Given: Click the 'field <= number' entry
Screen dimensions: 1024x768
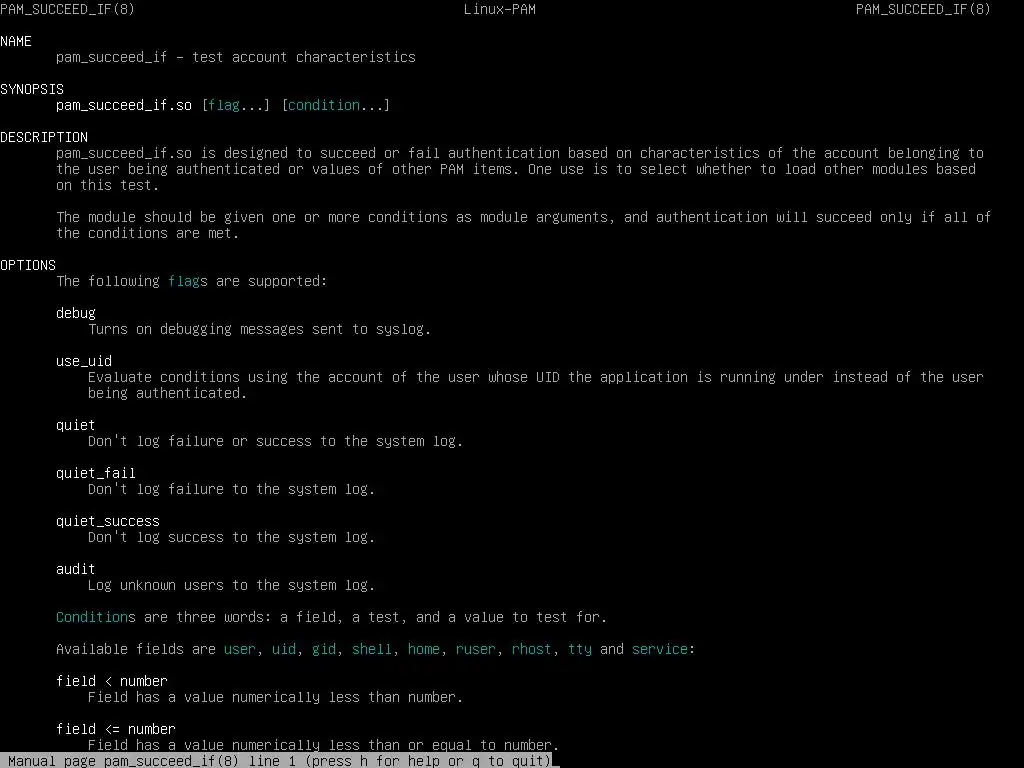Looking at the screenshot, I should tap(116, 729).
